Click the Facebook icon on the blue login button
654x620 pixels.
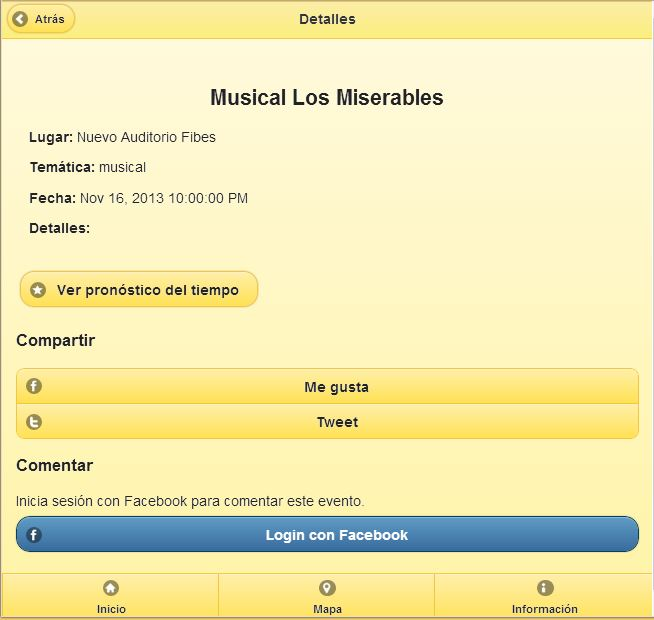34,535
